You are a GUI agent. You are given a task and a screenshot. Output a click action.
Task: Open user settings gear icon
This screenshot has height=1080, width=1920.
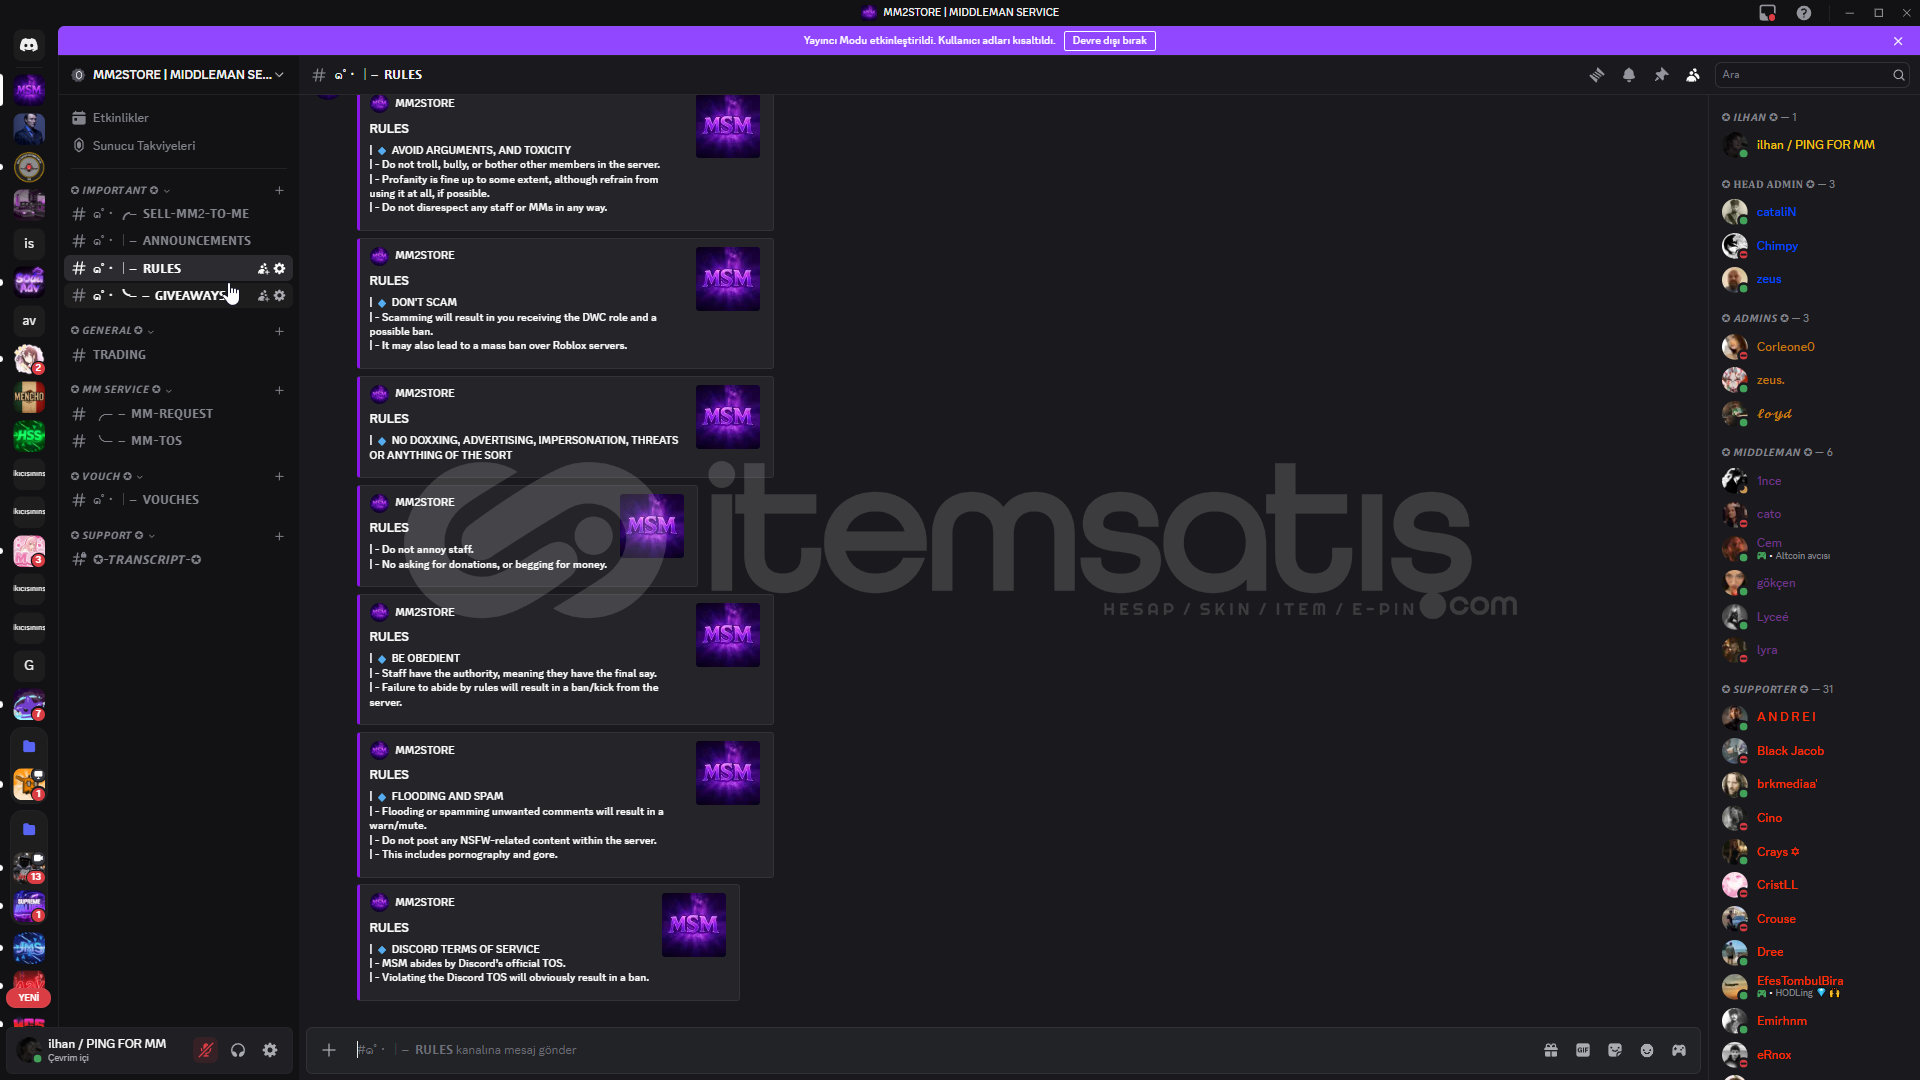click(270, 1050)
